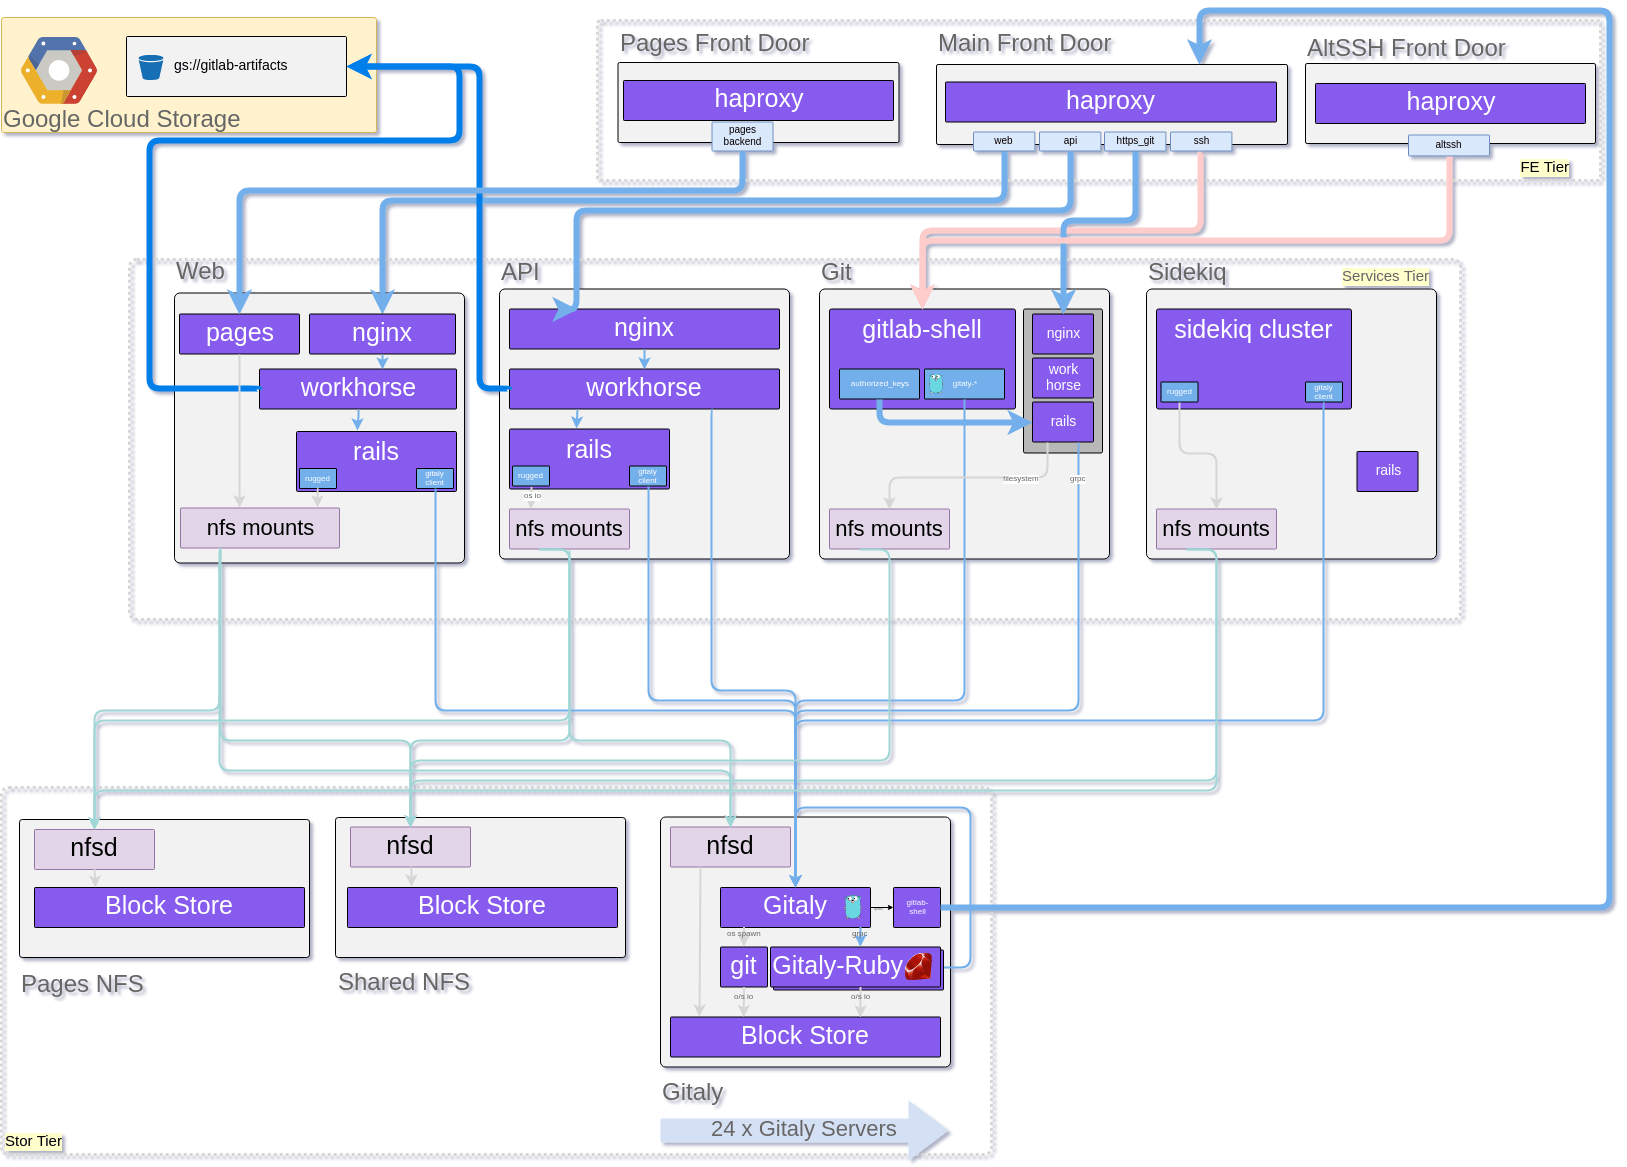Click the small gitlab-shell box beside Gitaly

point(917,908)
